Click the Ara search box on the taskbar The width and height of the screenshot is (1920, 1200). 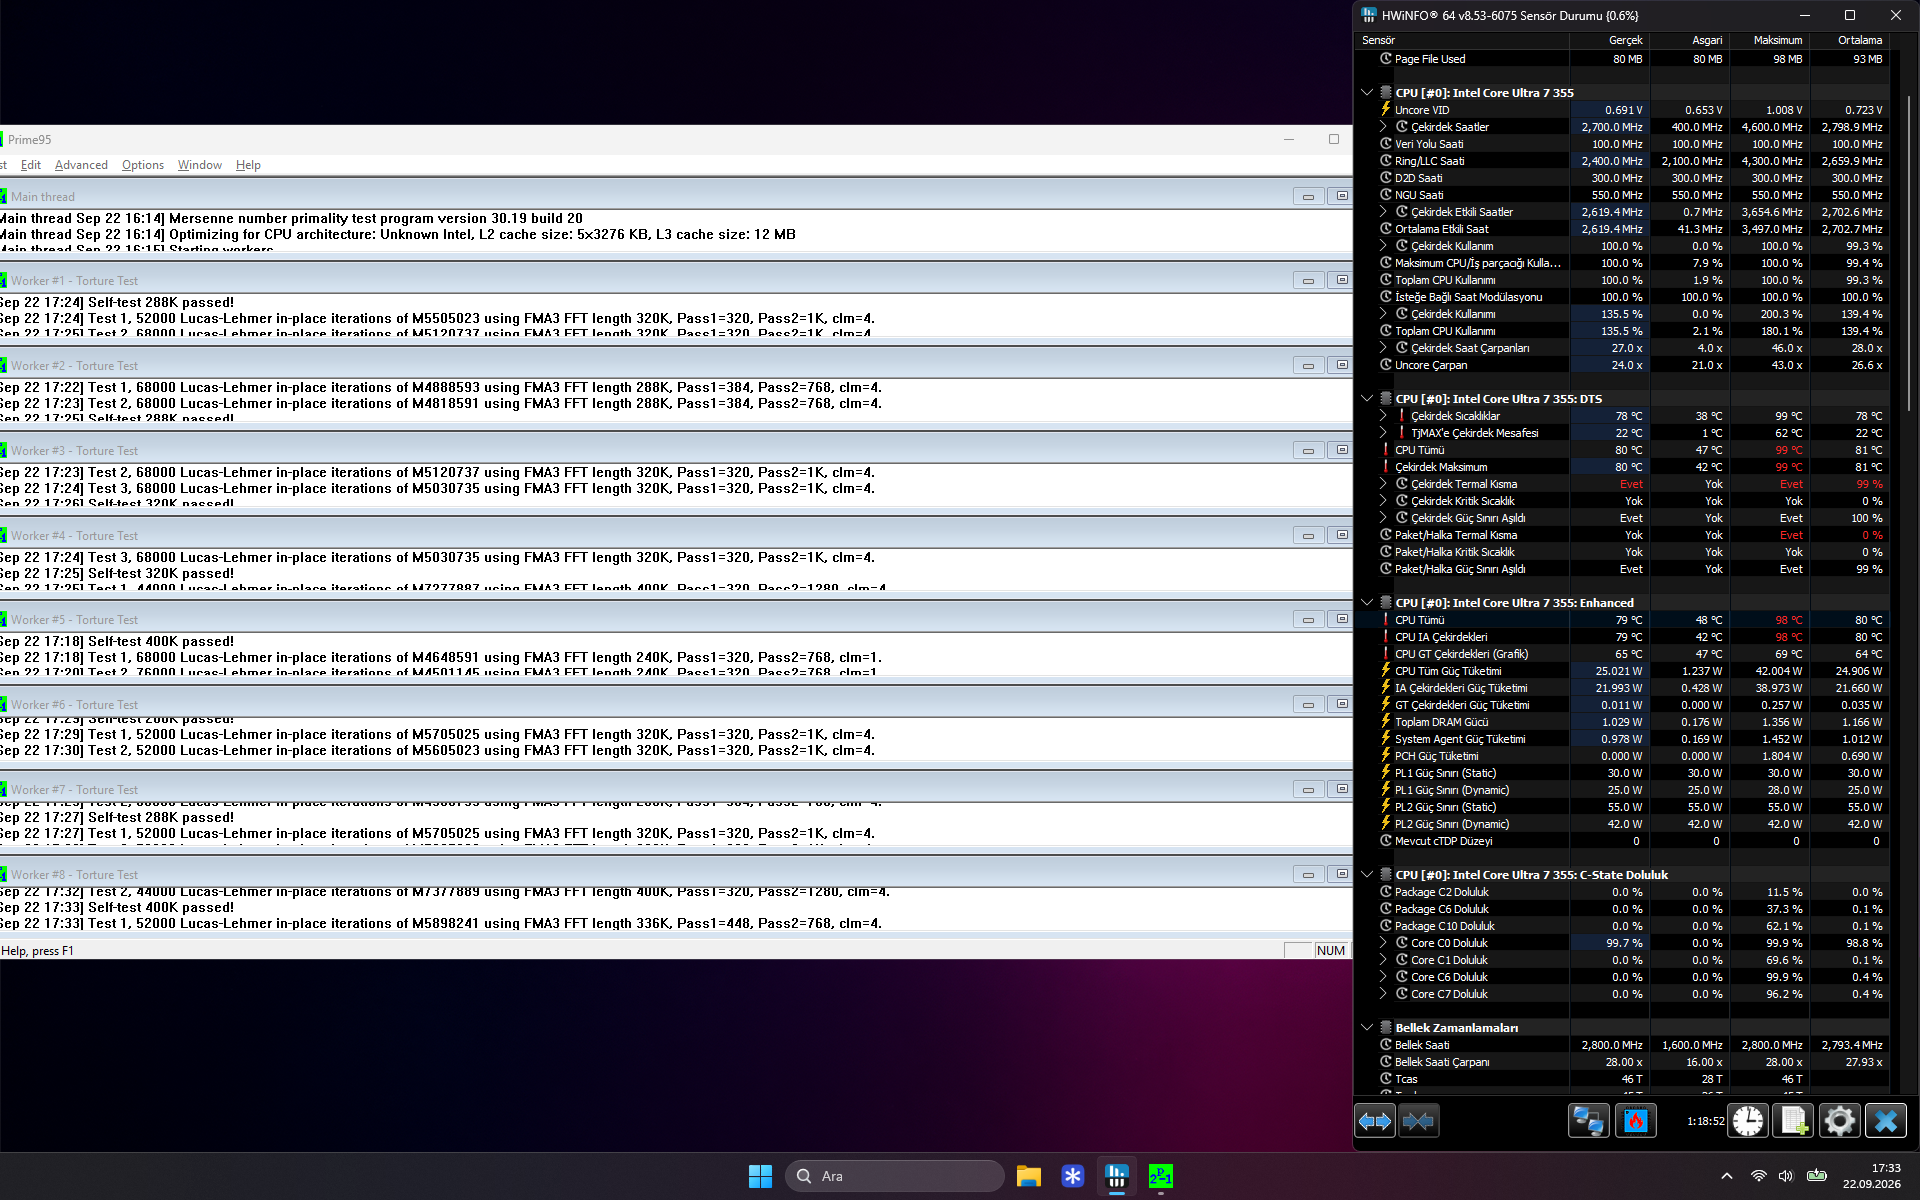pos(895,1176)
